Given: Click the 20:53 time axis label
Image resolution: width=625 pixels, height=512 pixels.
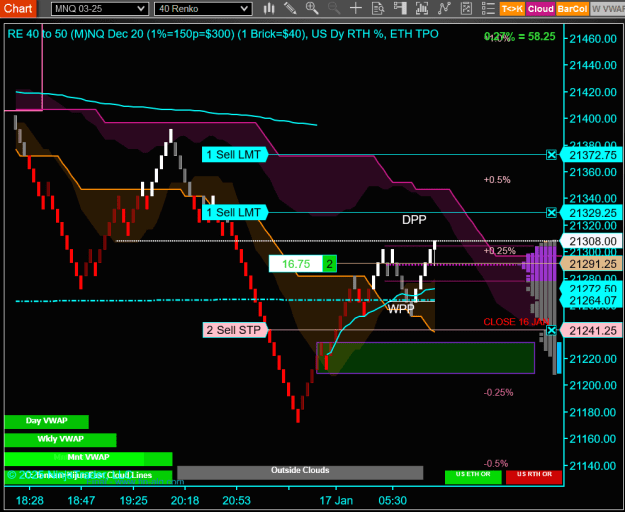Looking at the screenshot, I should tap(236, 500).
